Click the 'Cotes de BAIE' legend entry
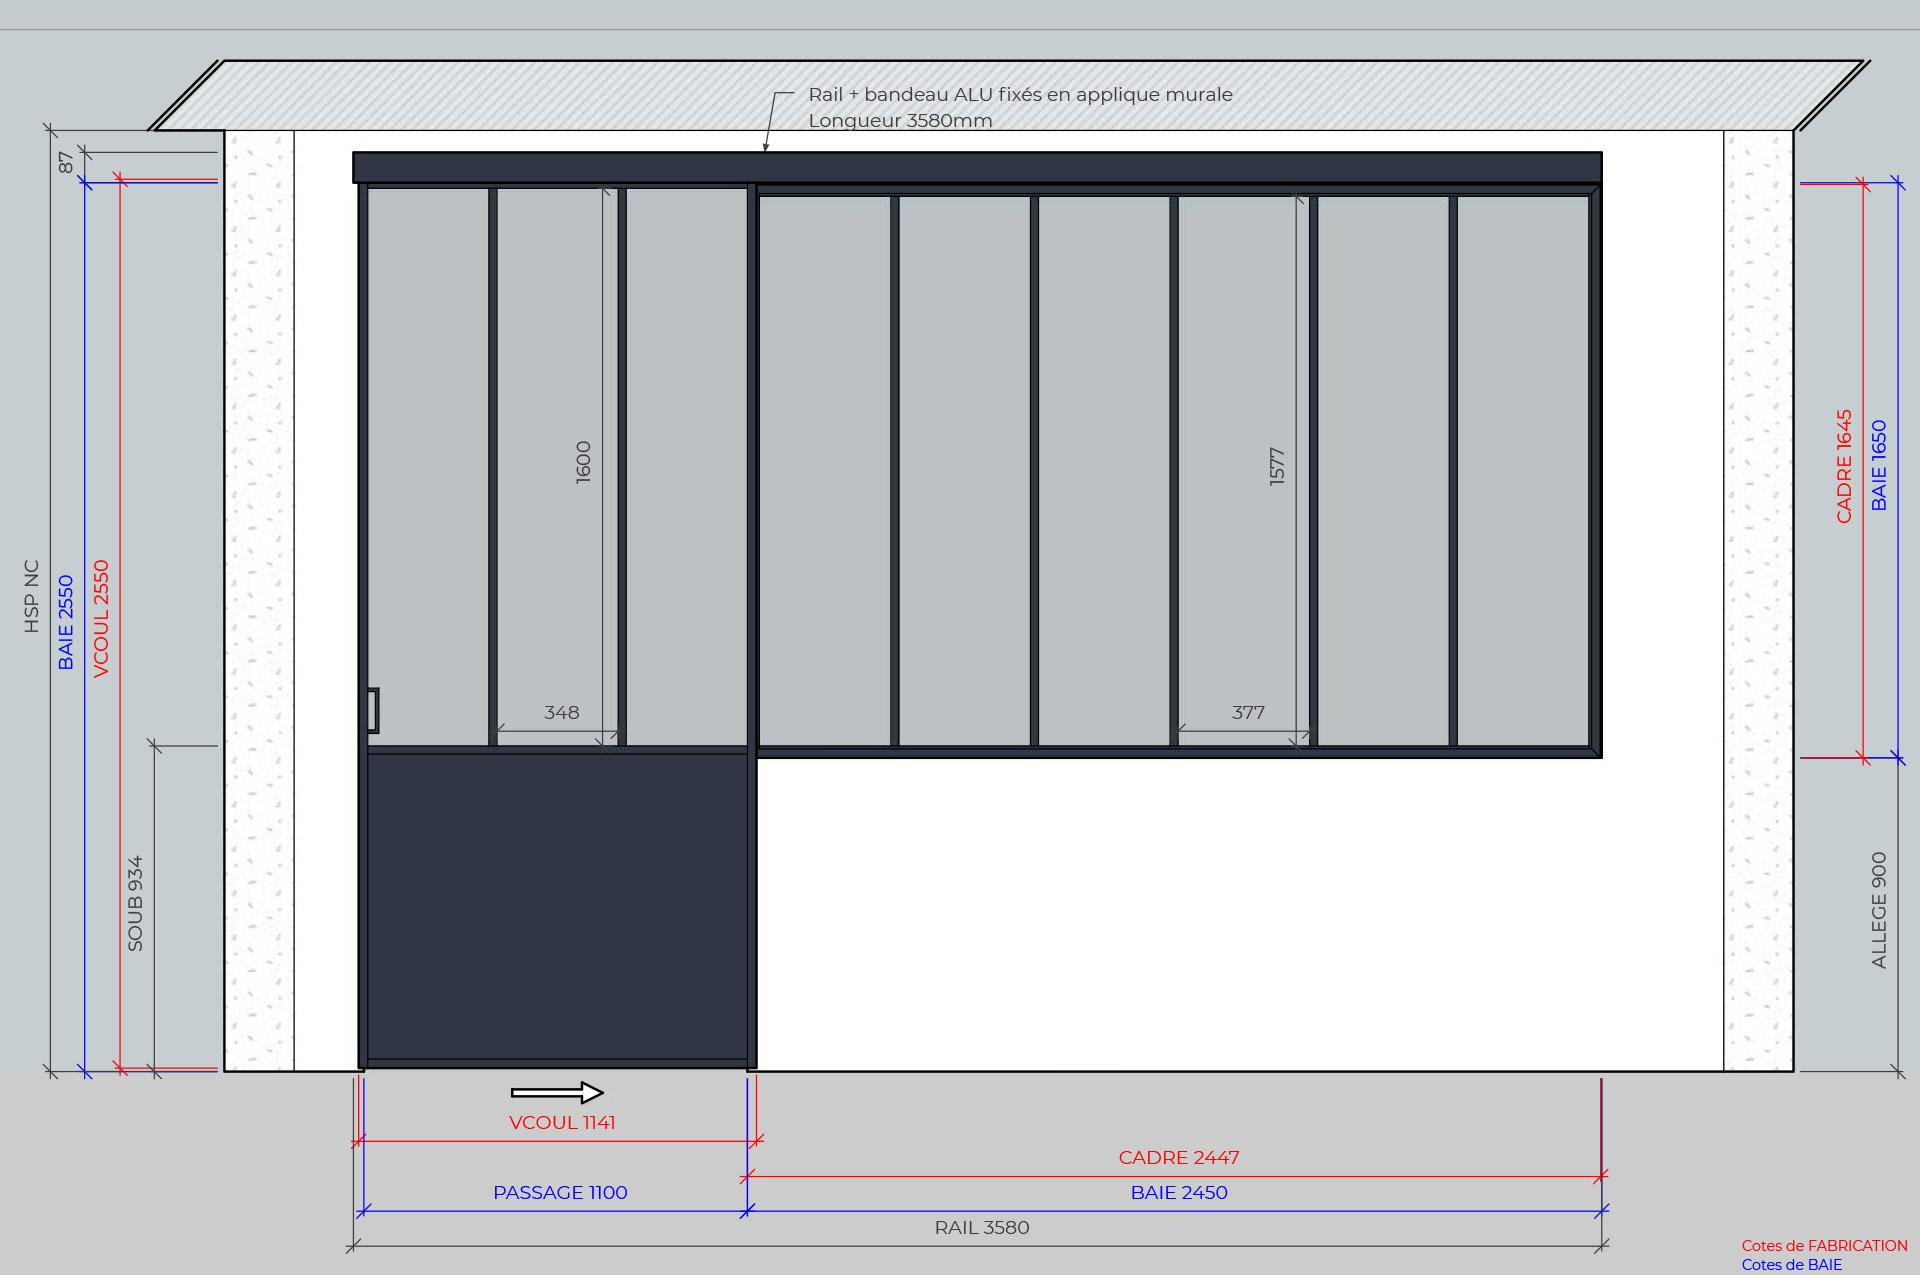The width and height of the screenshot is (1920, 1275). (x=1791, y=1265)
